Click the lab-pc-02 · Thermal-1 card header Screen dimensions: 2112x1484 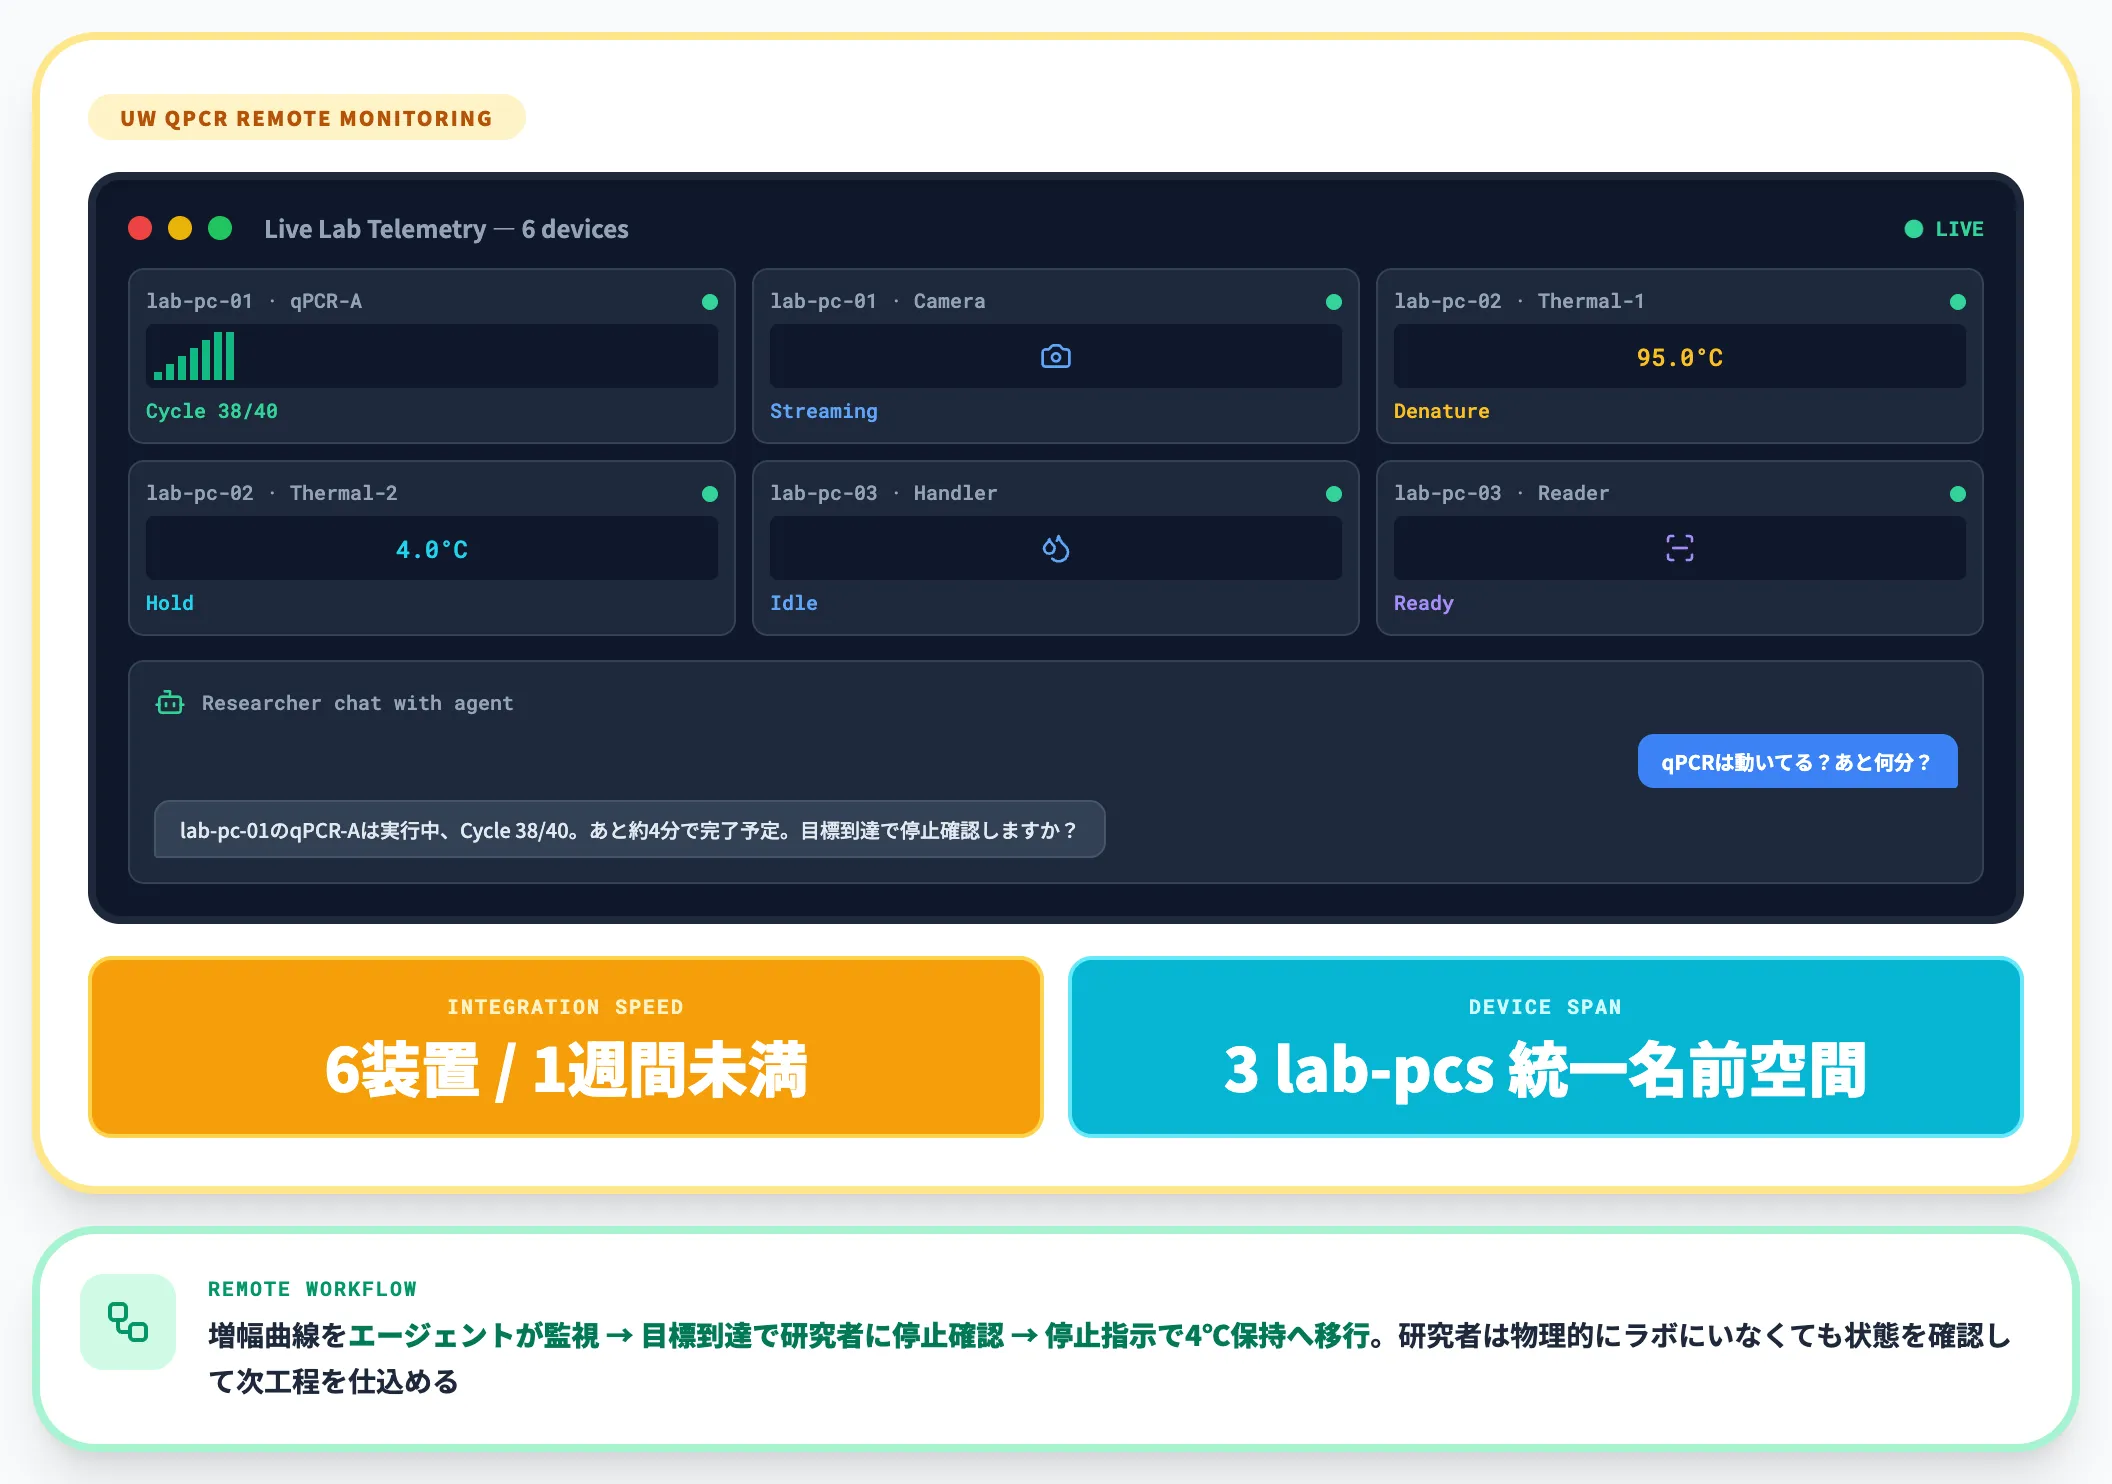pos(1519,301)
